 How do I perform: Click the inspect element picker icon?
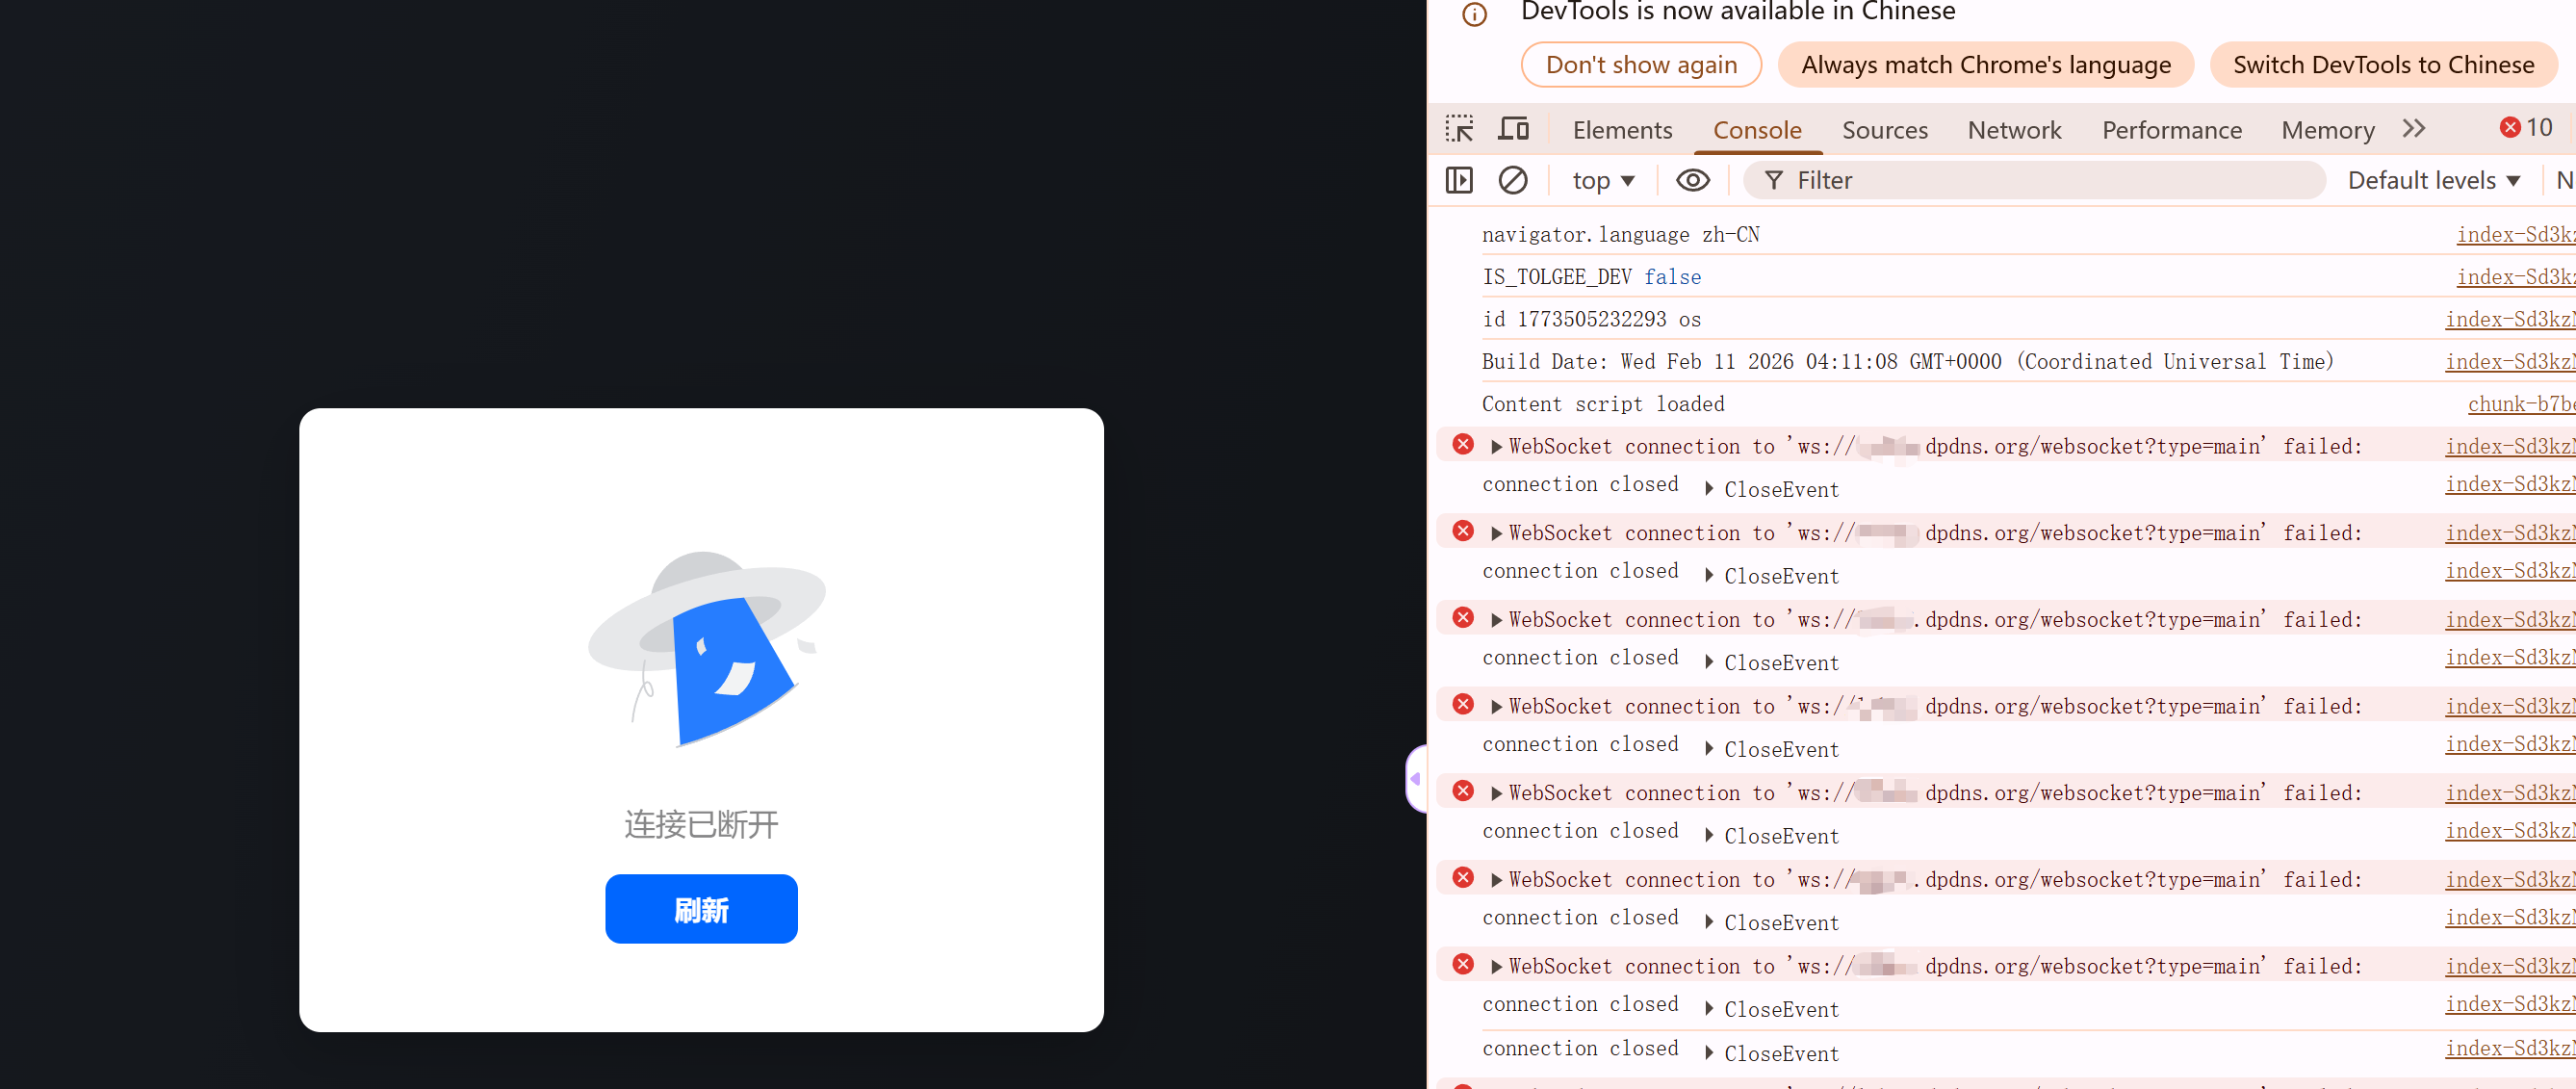pos(1459,129)
